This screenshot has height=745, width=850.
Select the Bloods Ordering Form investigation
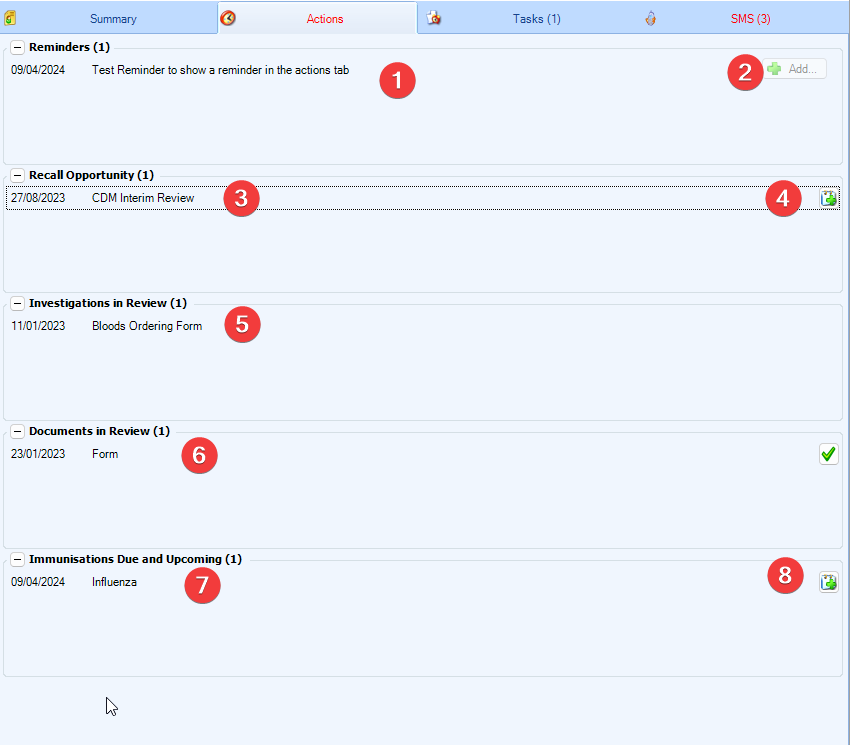146,326
